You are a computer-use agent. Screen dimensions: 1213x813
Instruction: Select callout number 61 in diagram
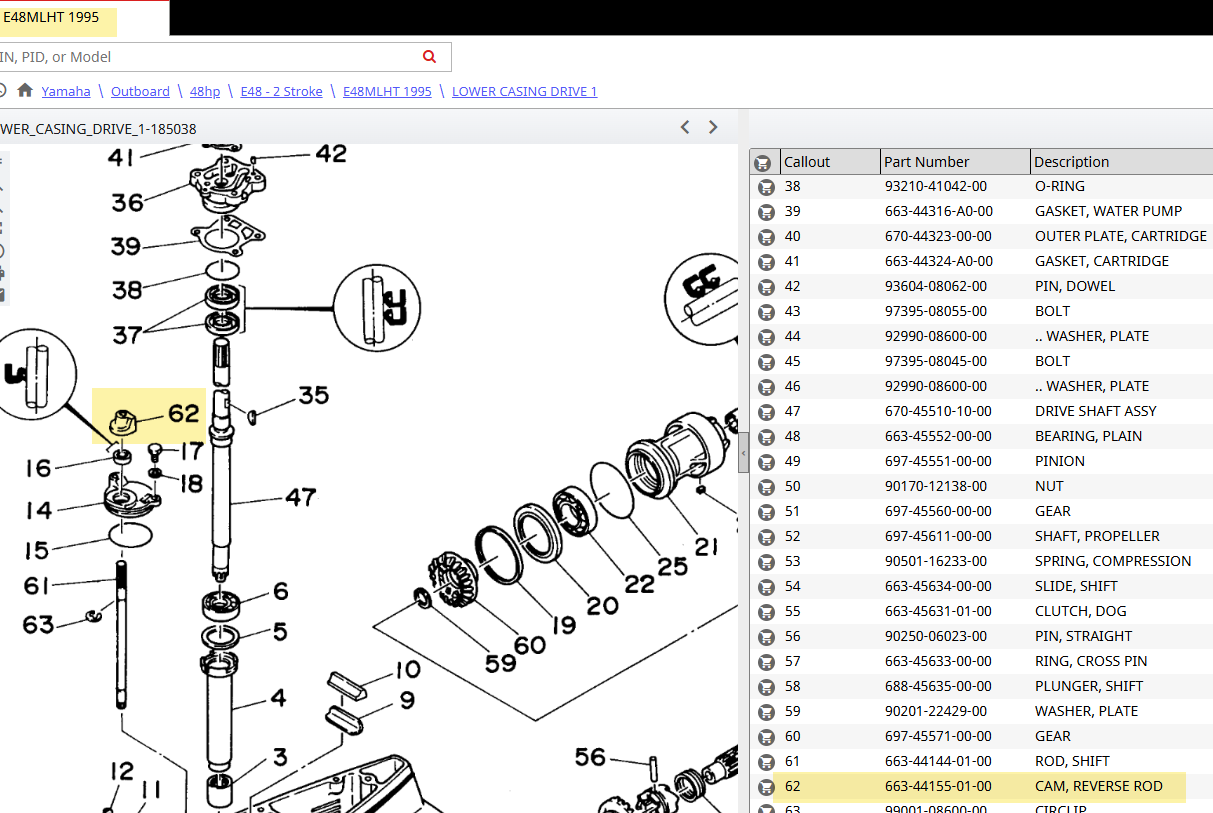37,585
